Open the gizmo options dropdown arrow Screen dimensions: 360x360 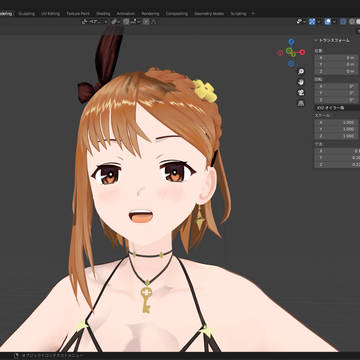pos(319,22)
